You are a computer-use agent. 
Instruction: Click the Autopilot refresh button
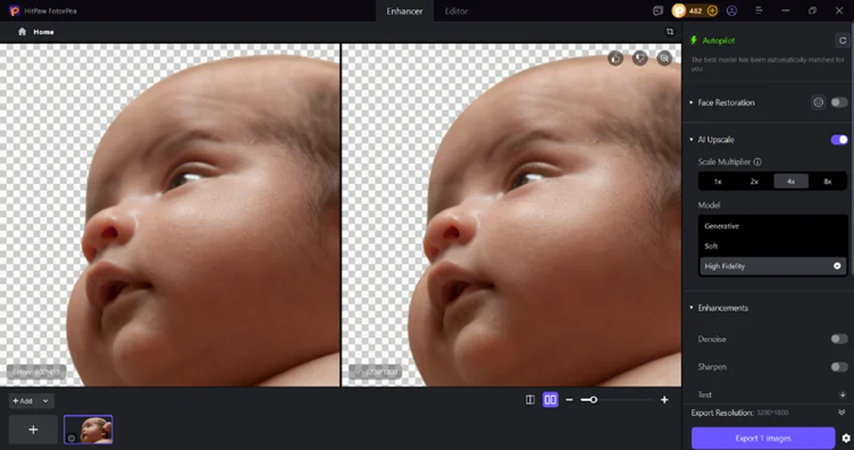(842, 40)
